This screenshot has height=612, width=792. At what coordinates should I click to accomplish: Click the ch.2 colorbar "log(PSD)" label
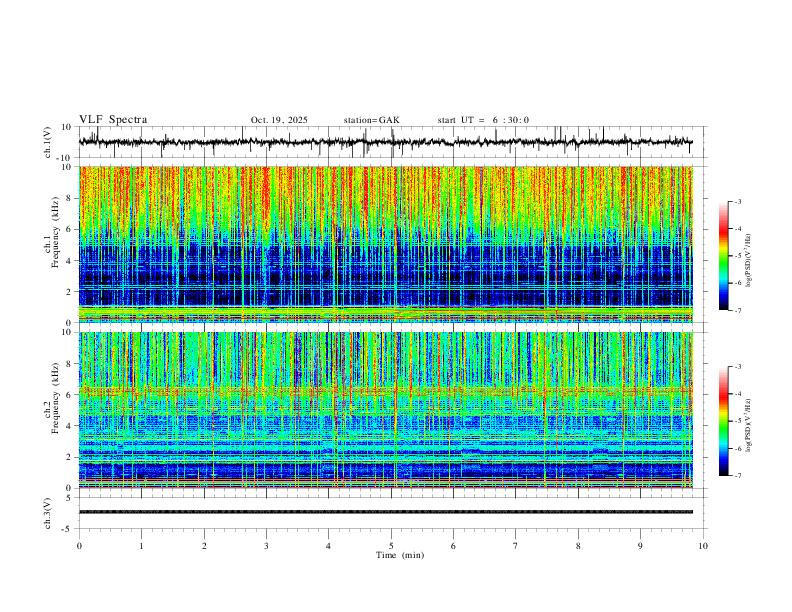[x=749, y=426]
